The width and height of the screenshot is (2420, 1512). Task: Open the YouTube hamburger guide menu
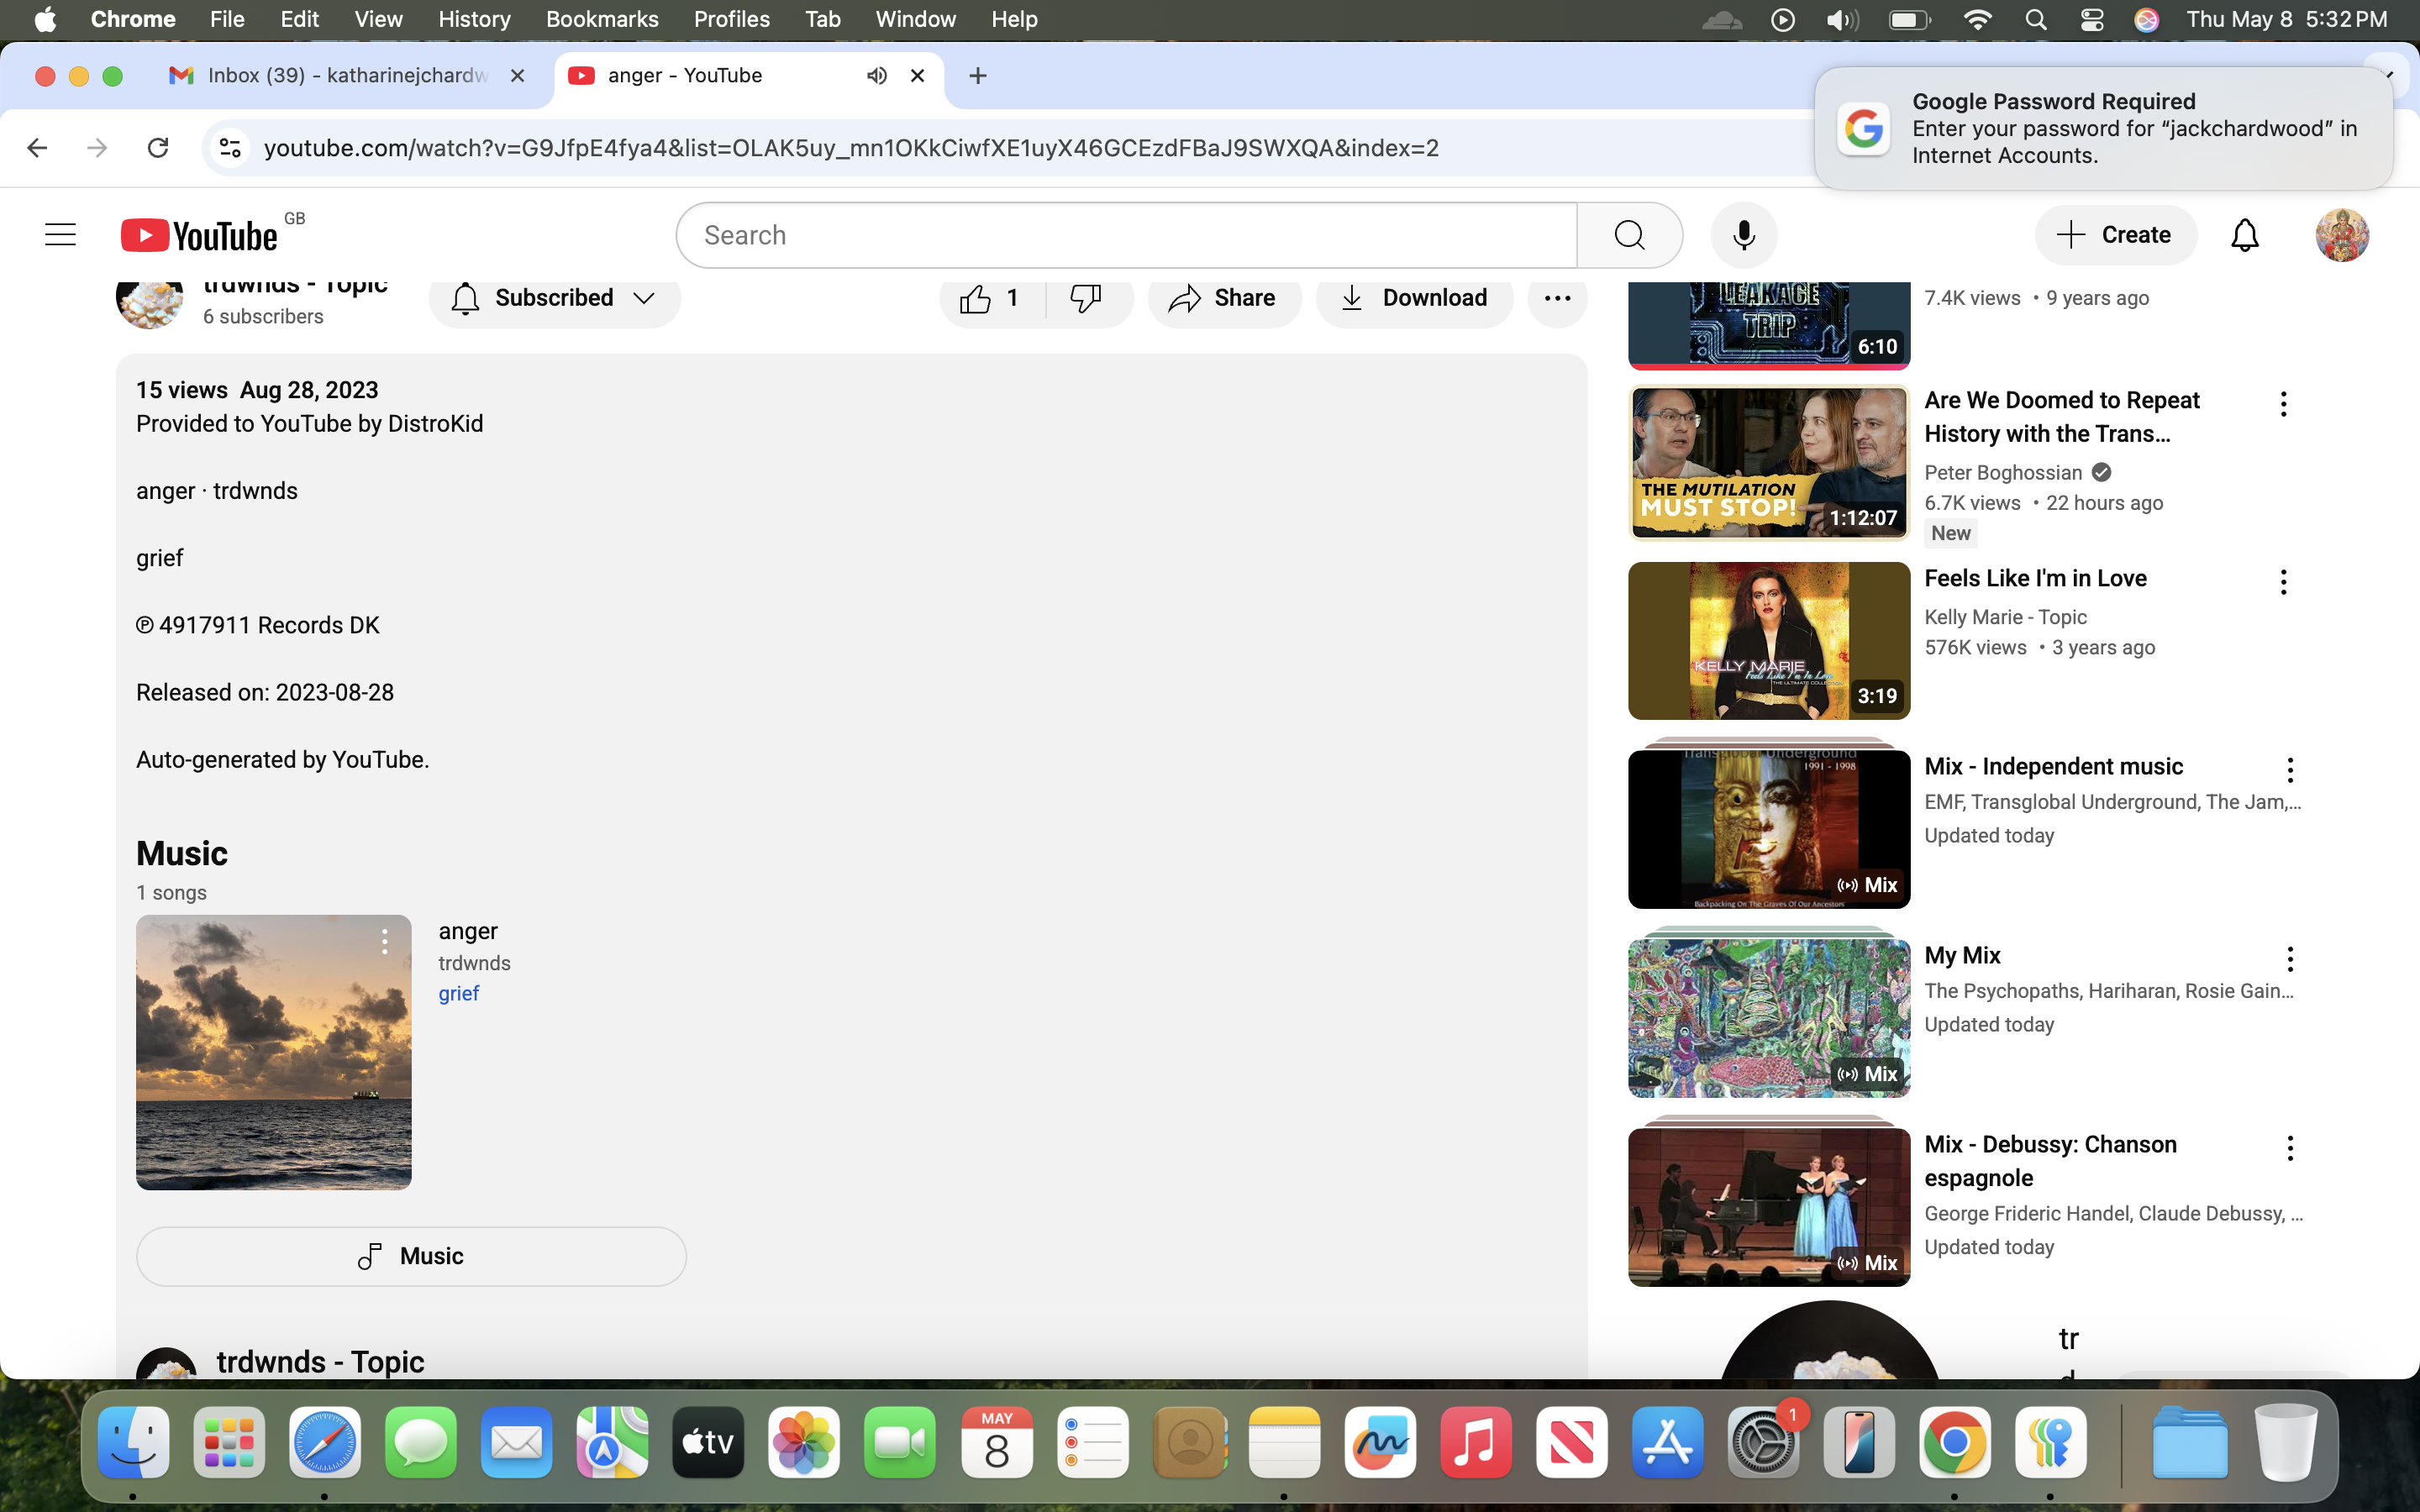click(x=61, y=235)
